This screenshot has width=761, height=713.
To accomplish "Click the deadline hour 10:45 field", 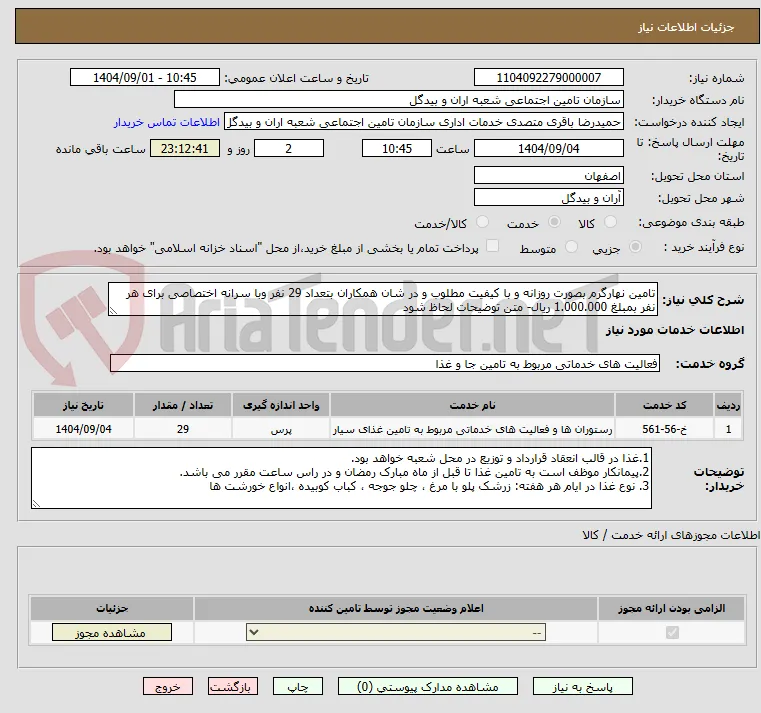I will pos(397,148).
